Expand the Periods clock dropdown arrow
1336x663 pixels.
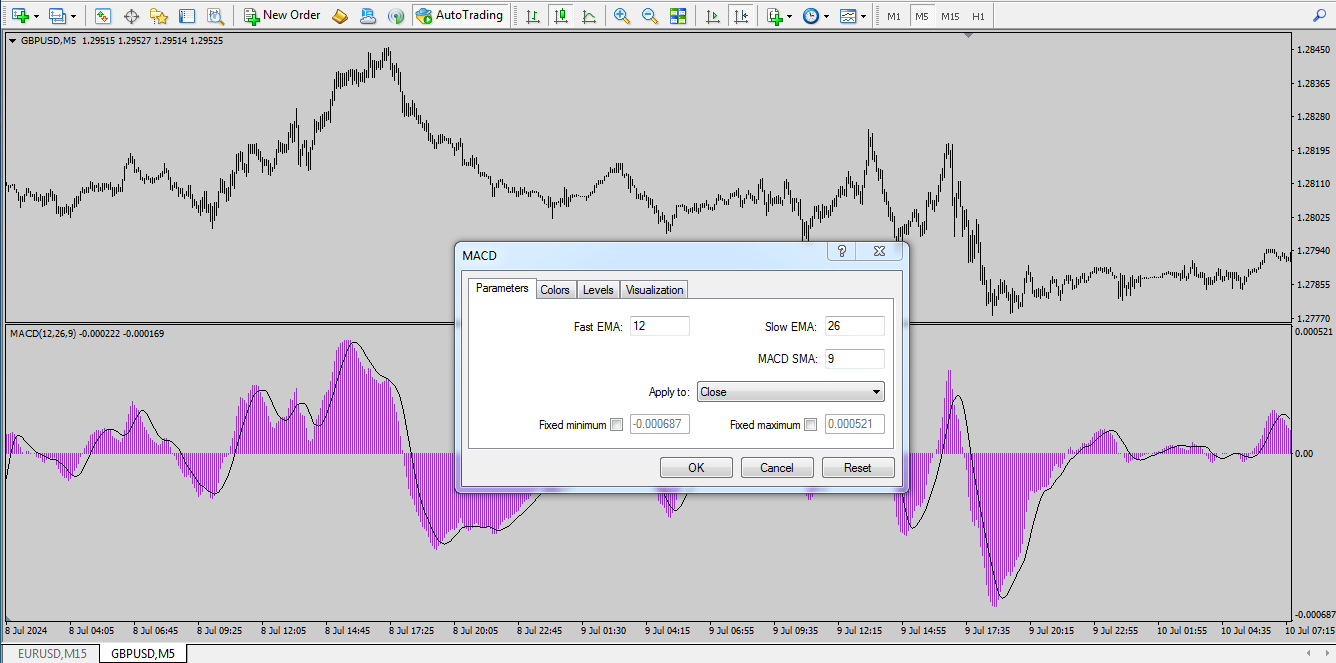(x=826, y=16)
